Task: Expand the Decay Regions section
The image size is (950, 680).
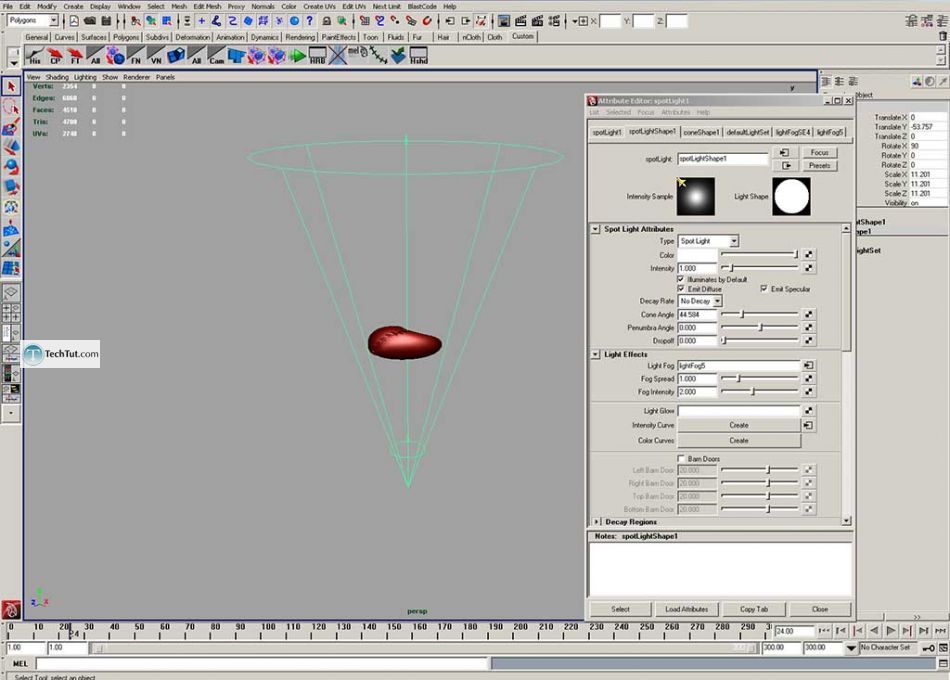Action: click(596, 522)
